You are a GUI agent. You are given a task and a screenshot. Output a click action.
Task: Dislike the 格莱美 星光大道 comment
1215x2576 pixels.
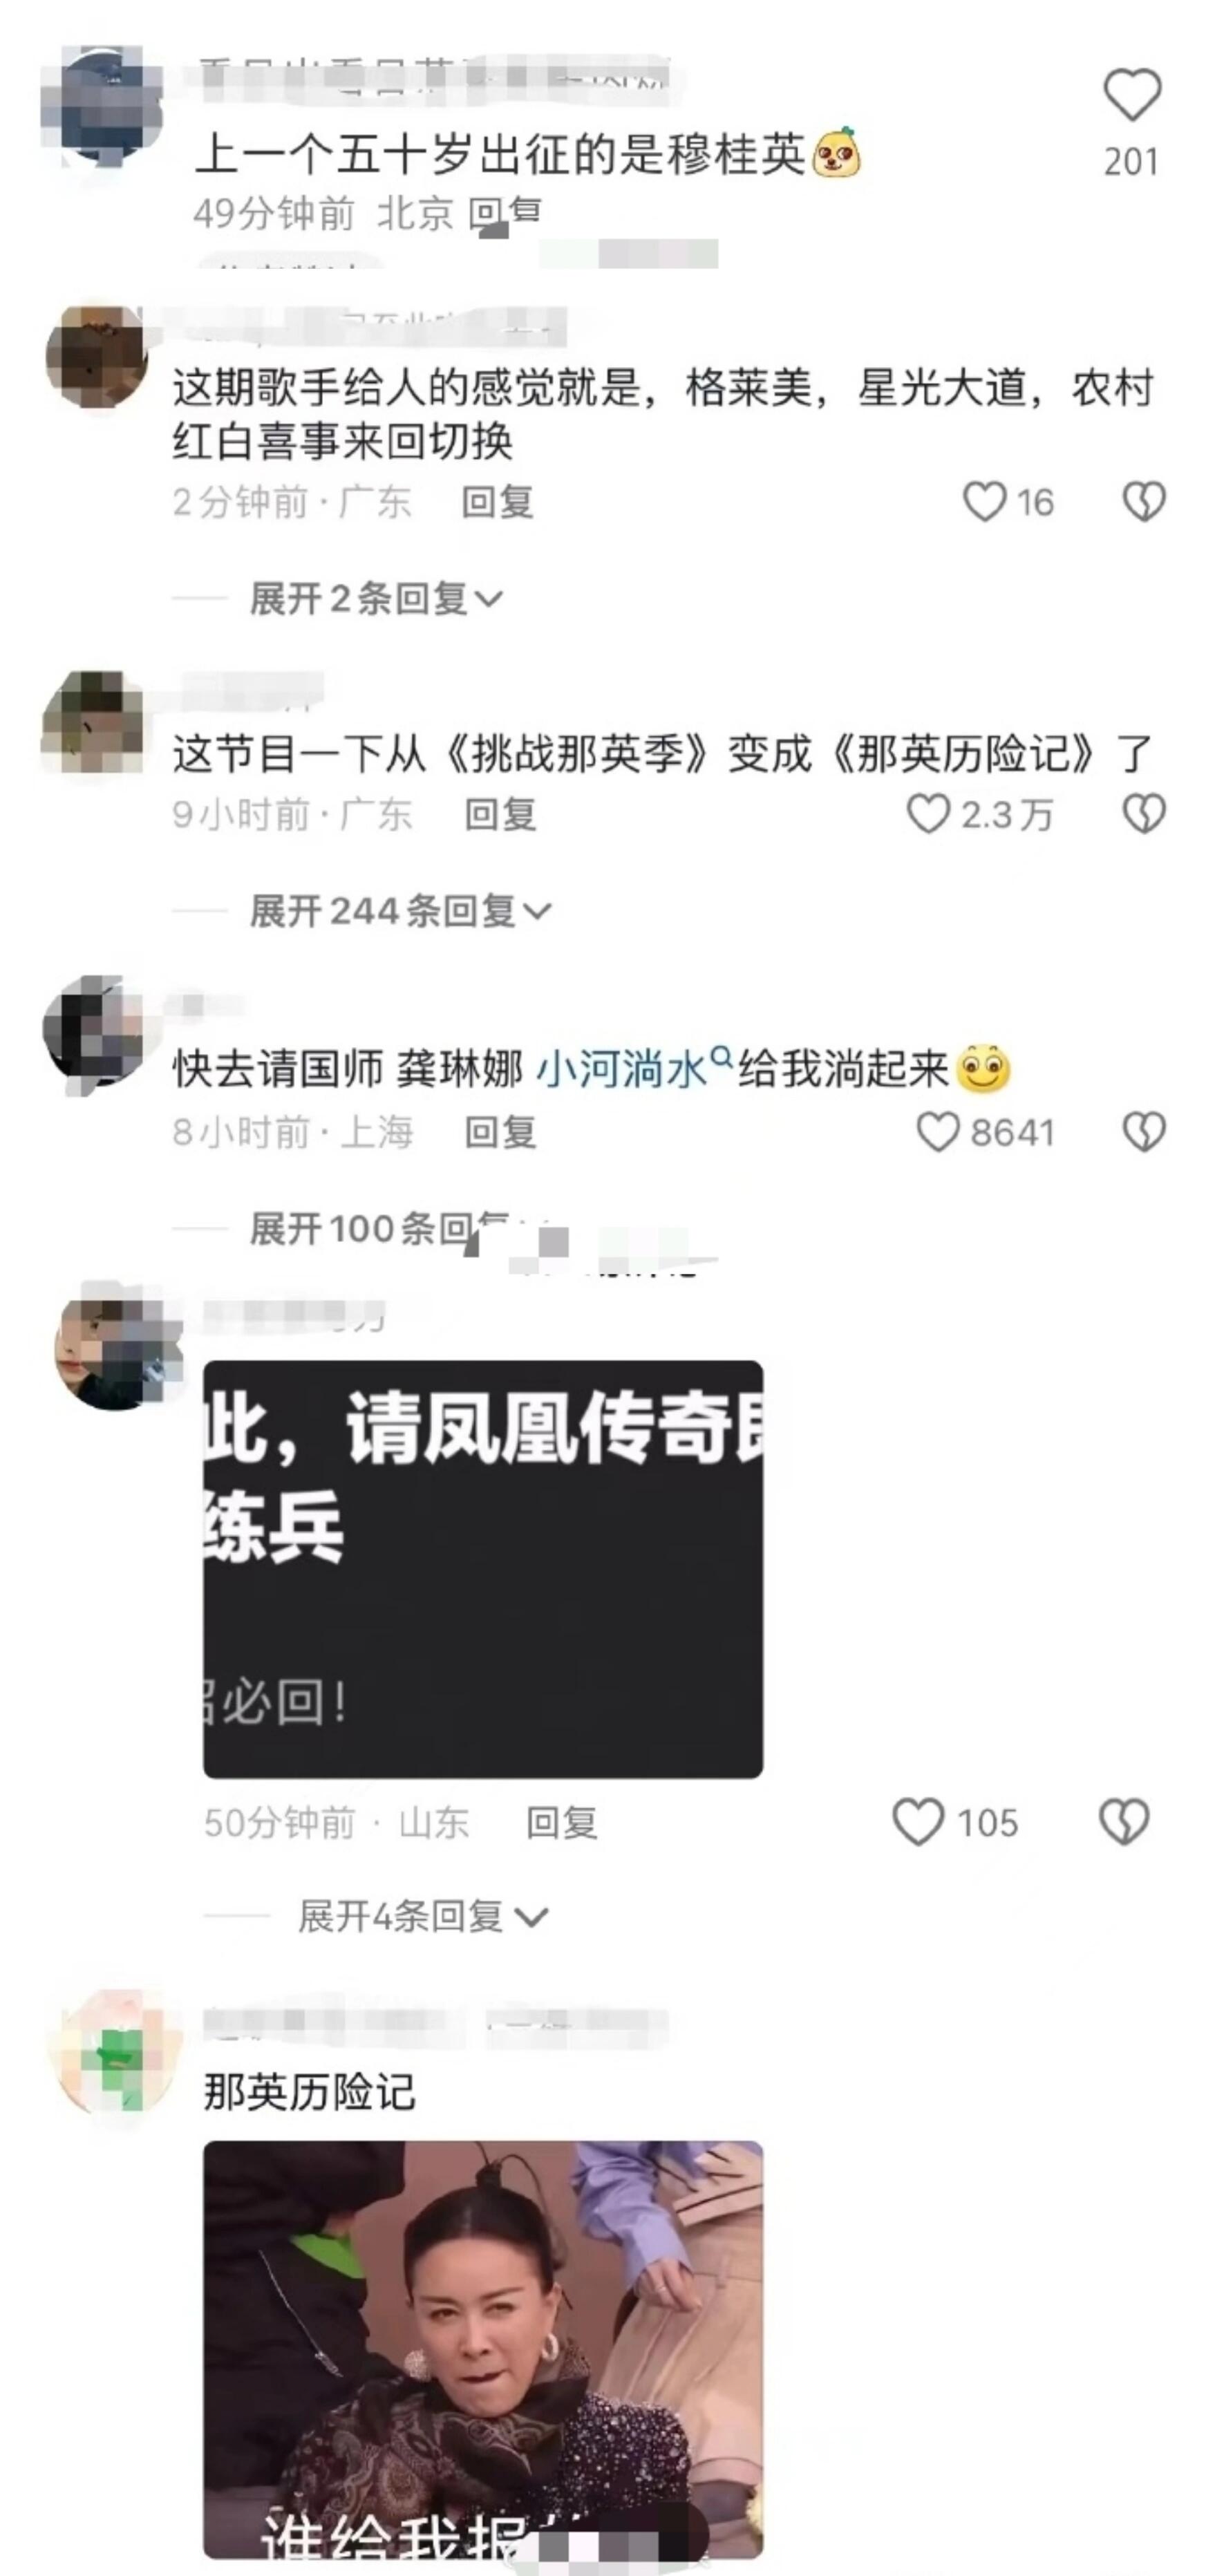1143,502
